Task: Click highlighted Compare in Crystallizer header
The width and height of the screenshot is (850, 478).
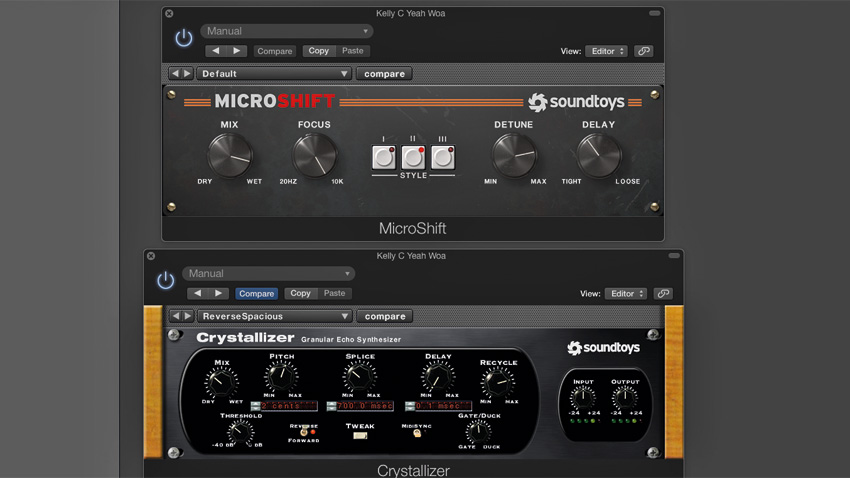Action: (x=256, y=293)
